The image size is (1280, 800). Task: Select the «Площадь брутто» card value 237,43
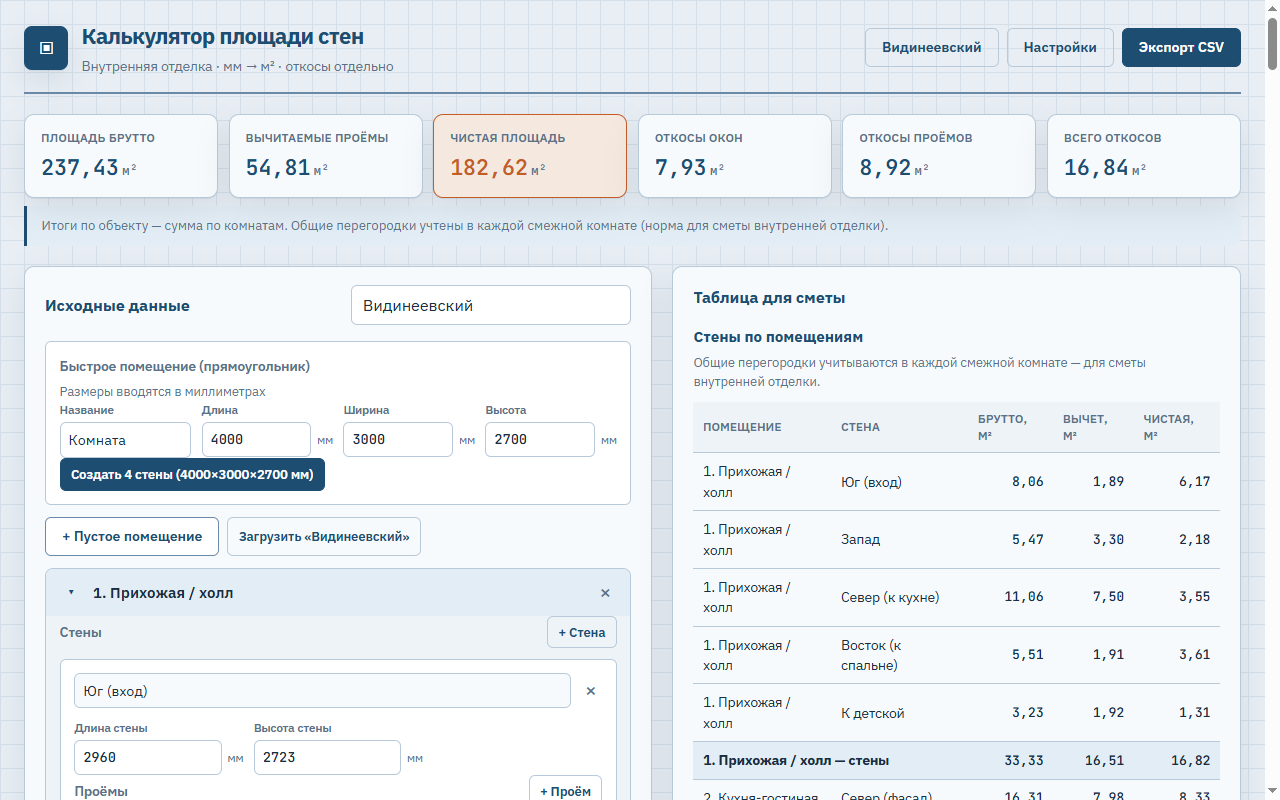(x=80, y=167)
